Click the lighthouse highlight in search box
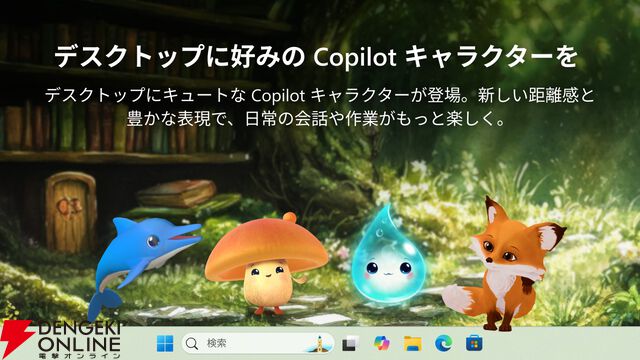640x360 pixels. [319, 344]
